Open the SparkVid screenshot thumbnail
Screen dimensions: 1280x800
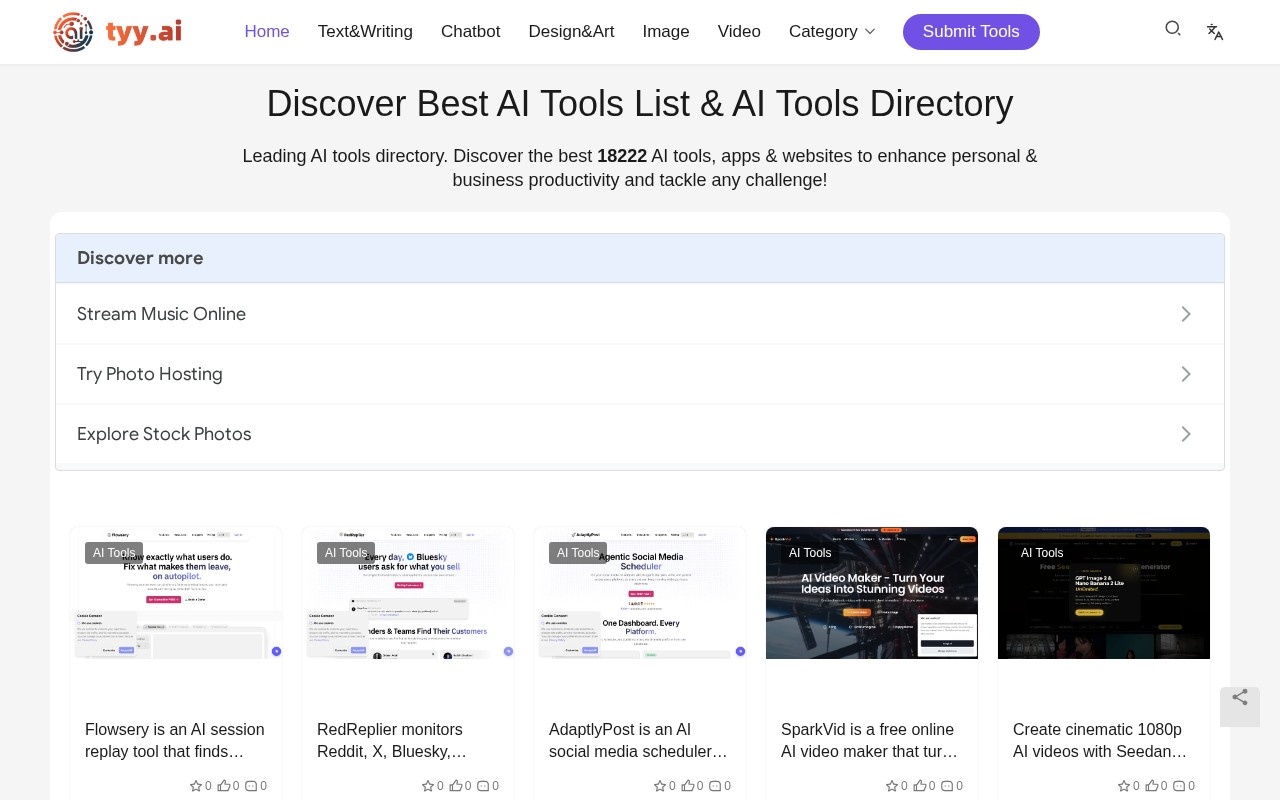(x=872, y=593)
